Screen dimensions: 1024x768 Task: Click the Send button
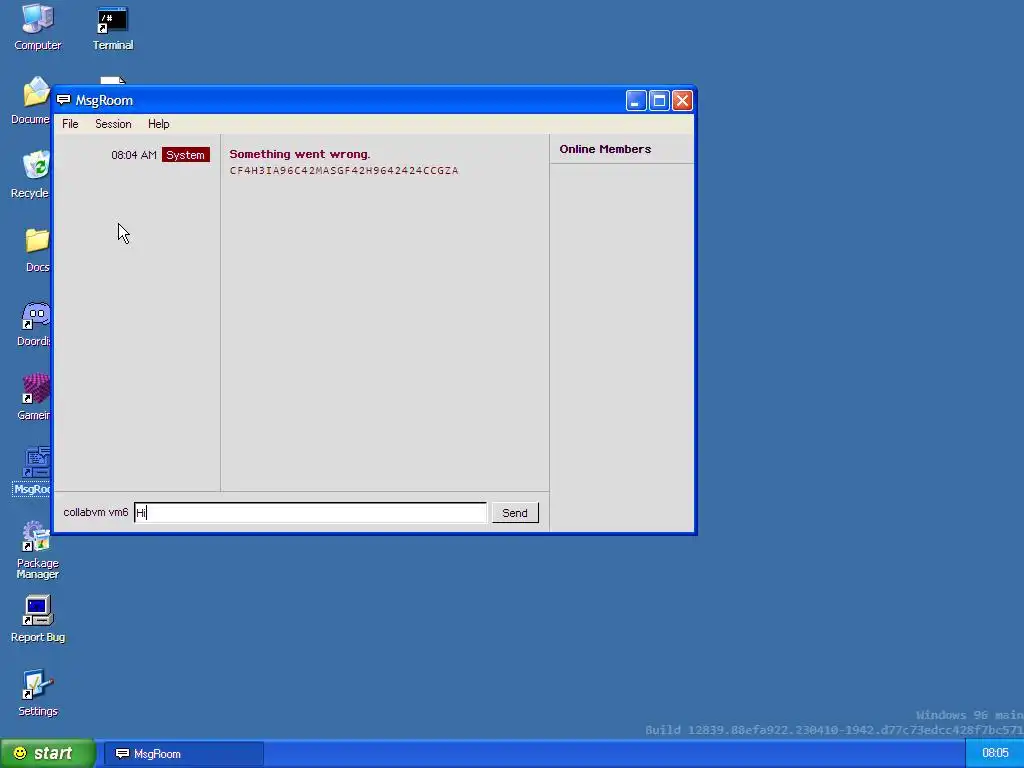(x=515, y=513)
